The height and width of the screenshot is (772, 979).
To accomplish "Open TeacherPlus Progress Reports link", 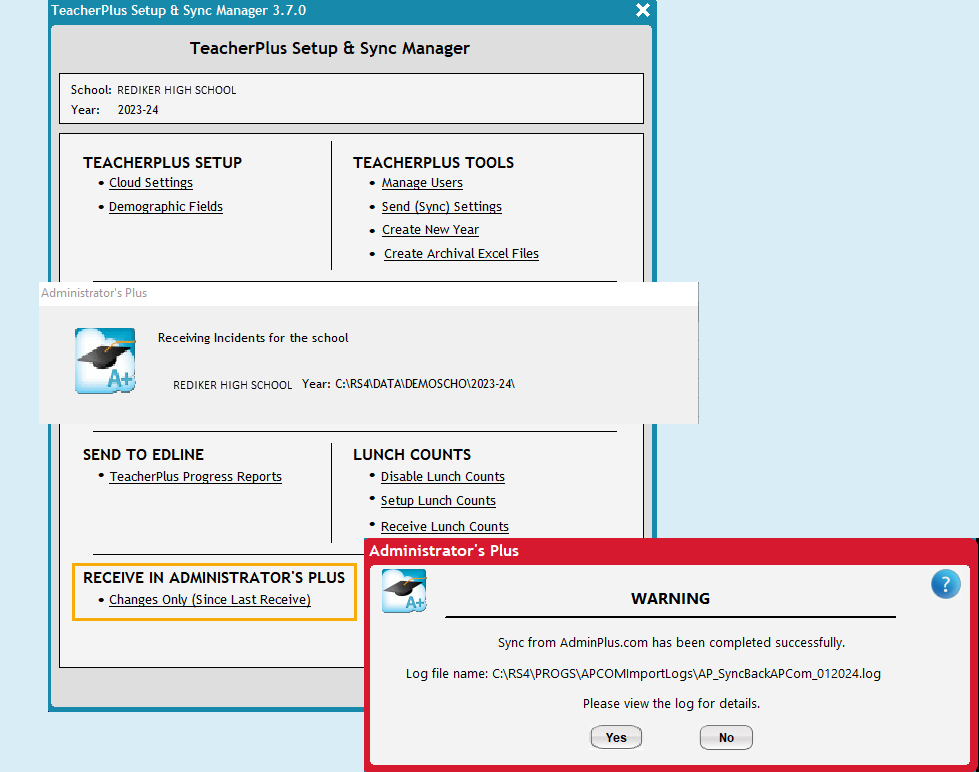I will (195, 476).
